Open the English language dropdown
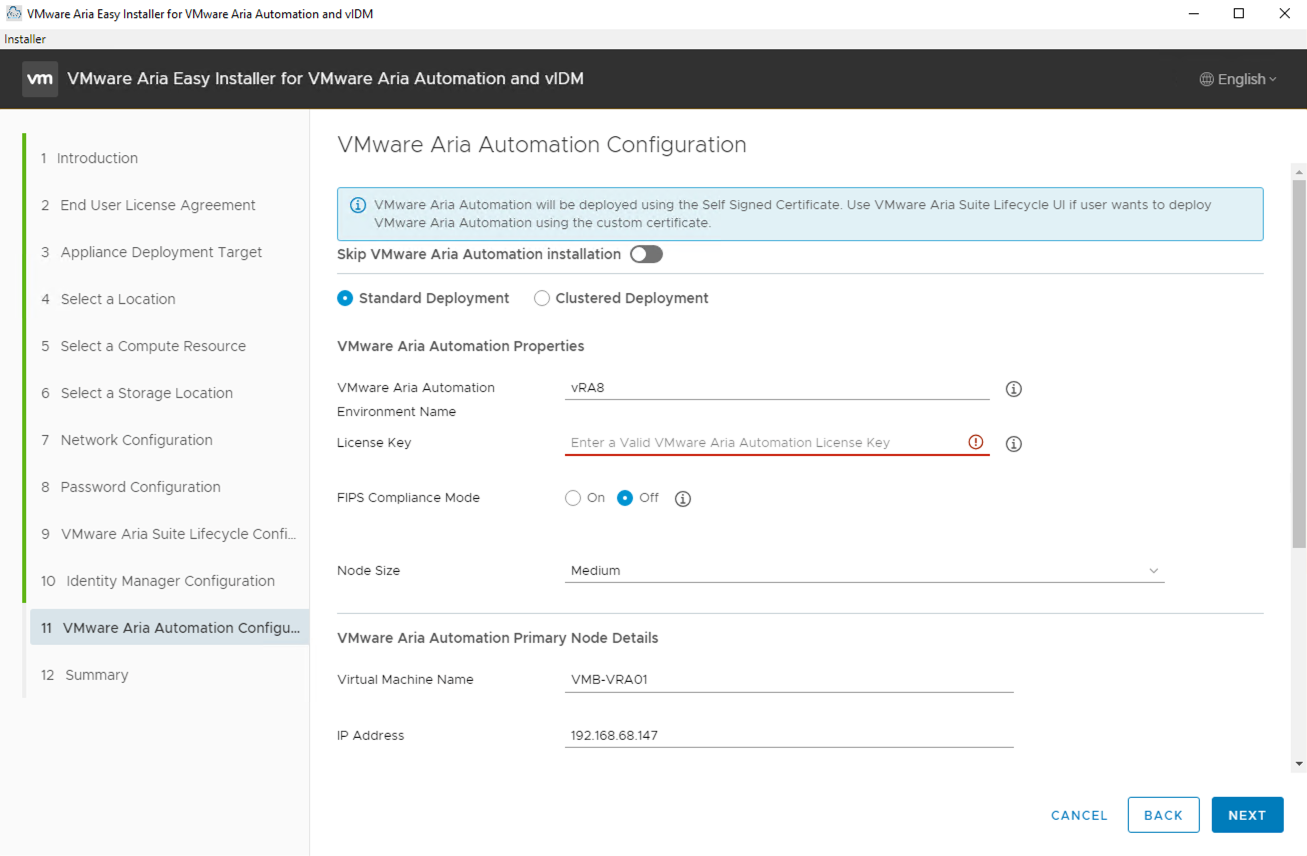This screenshot has width=1307, height=856. 1239,79
